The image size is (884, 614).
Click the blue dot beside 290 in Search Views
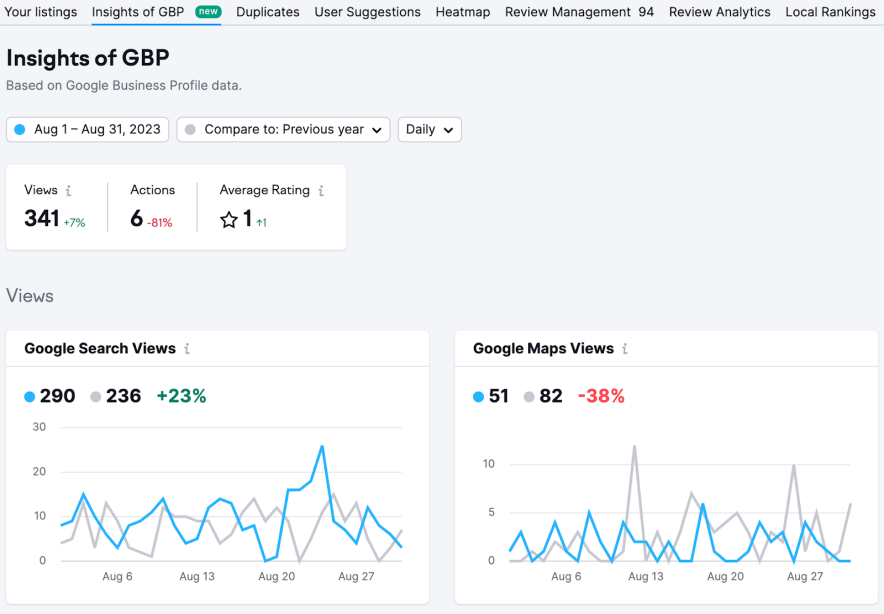(30, 397)
